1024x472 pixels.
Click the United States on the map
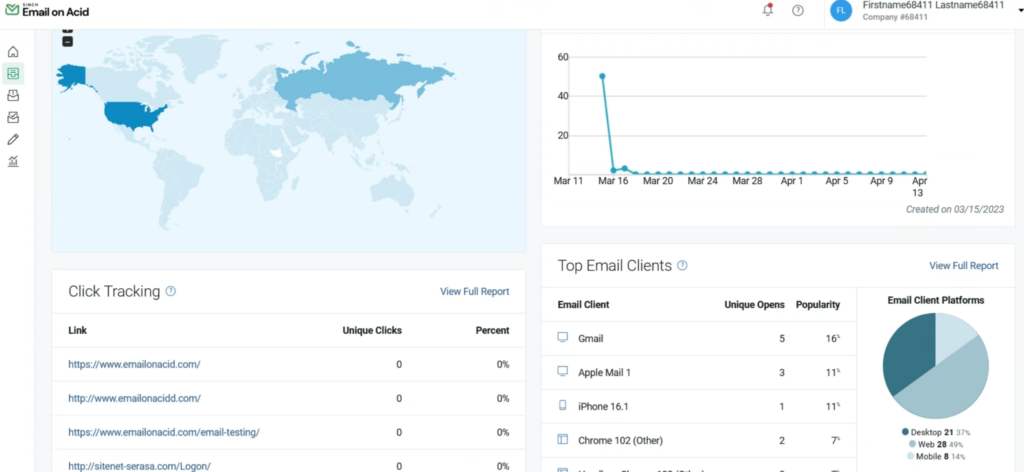tap(133, 115)
